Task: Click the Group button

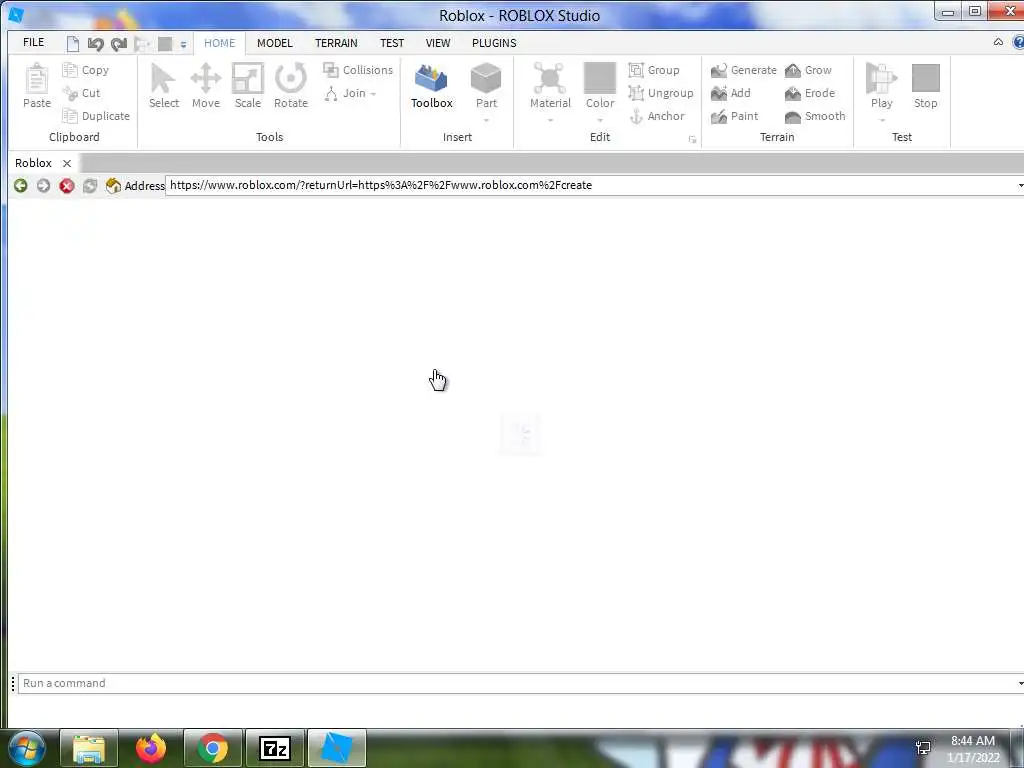Action: 654,70
